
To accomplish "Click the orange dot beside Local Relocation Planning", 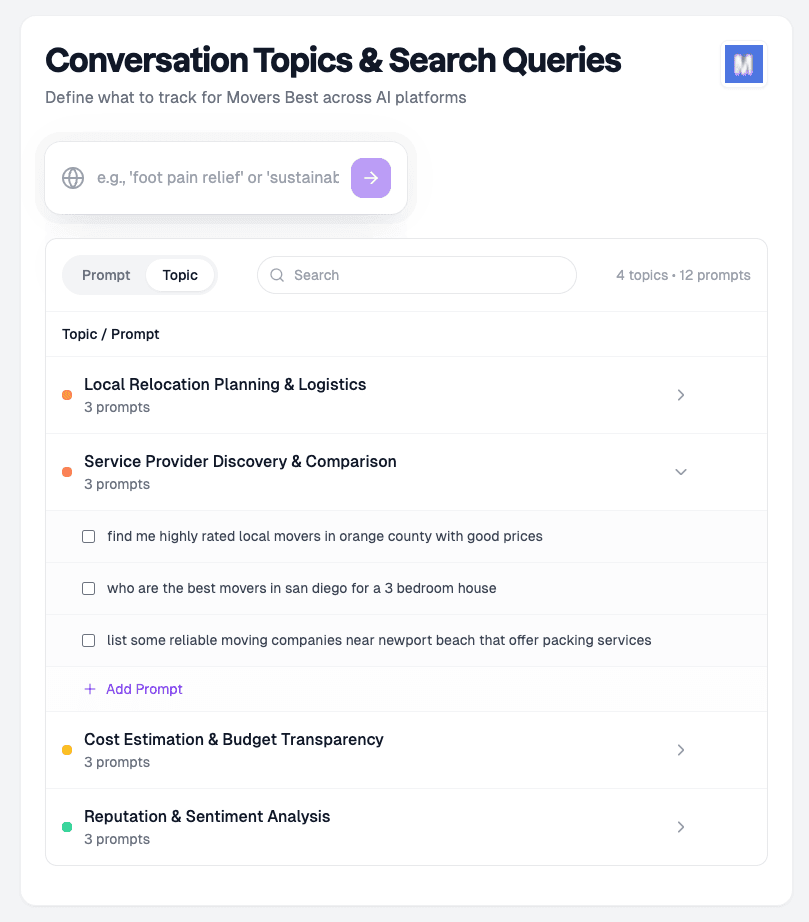I will coord(67,394).
